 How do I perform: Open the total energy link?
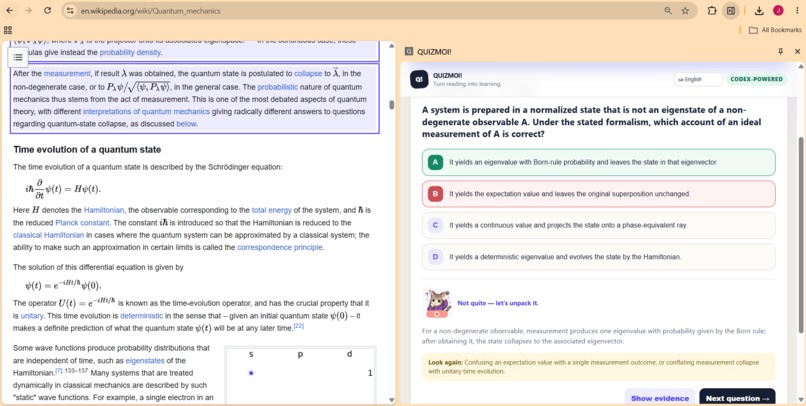271,210
